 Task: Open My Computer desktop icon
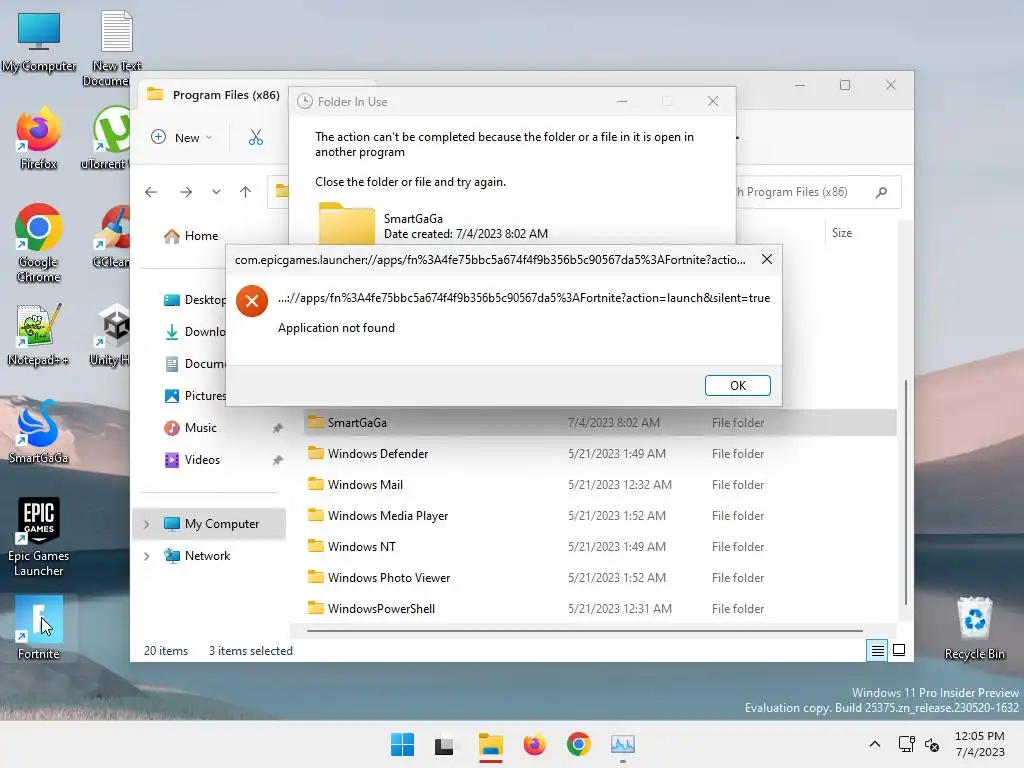coord(39,41)
